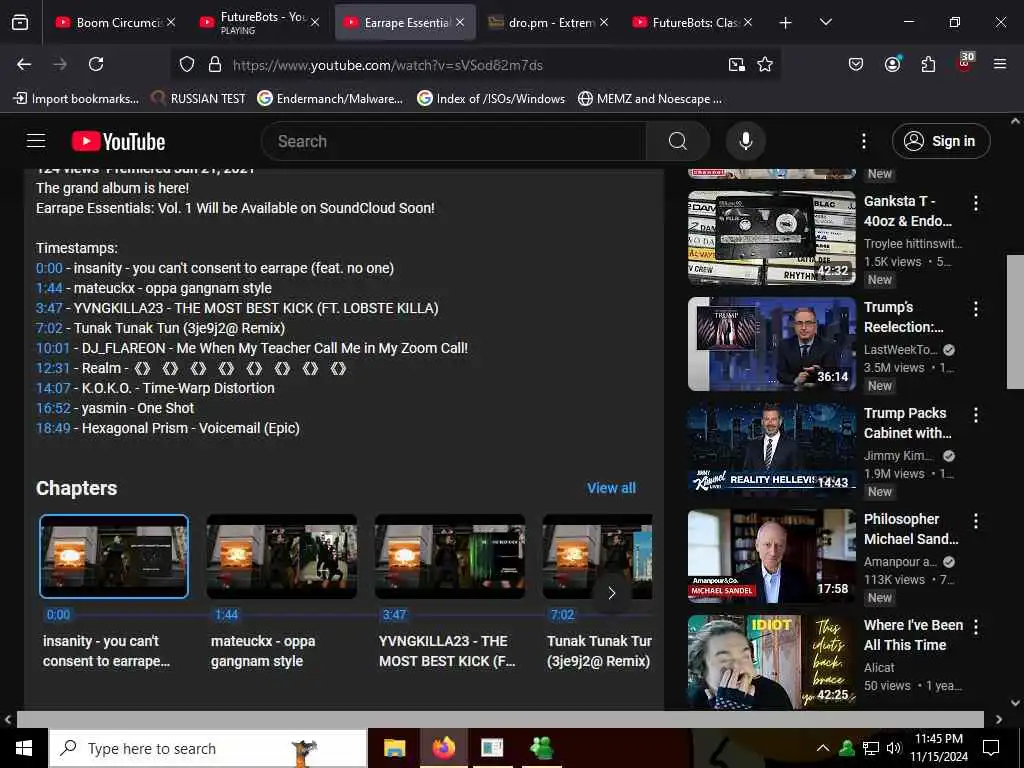This screenshot has height=768, width=1024.
Task: Go back with the back arrow
Action: click(x=24, y=64)
